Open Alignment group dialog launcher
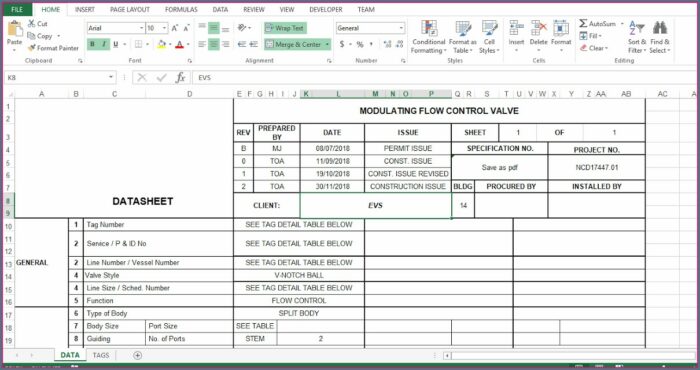Image resolution: width=700 pixels, height=370 pixels. (329, 61)
